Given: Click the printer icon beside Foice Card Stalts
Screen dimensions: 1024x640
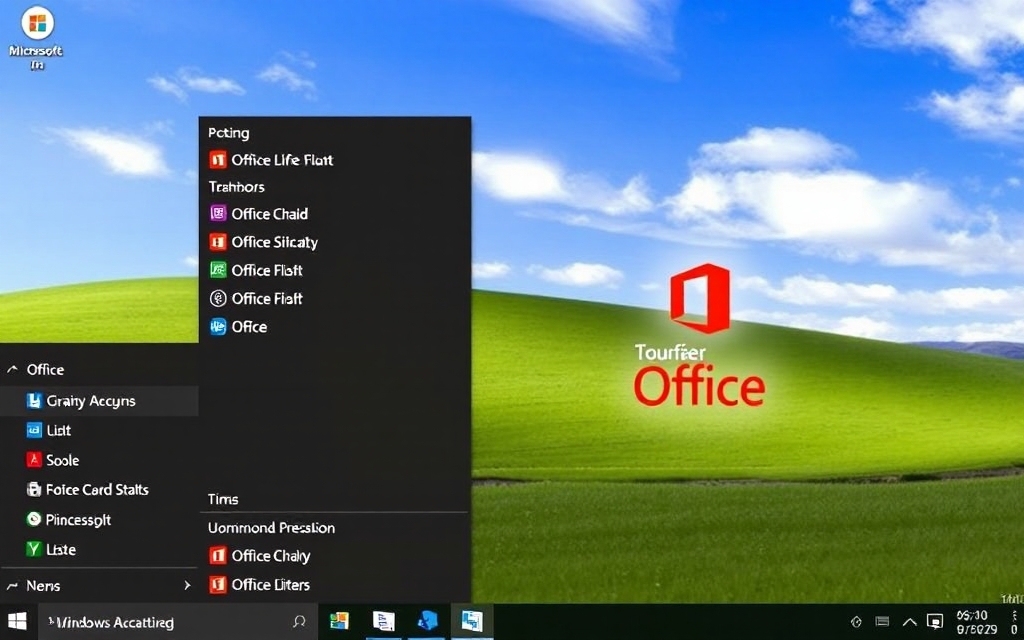Looking at the screenshot, I should tap(34, 489).
